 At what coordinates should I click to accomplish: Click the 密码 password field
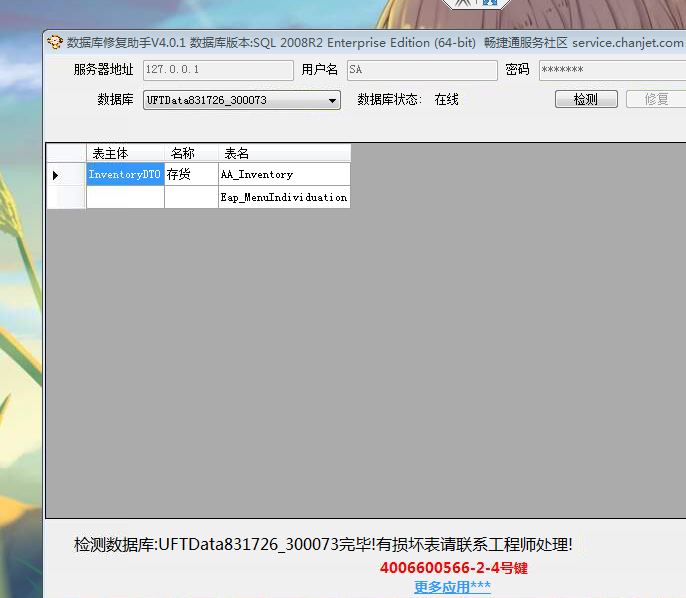point(612,70)
